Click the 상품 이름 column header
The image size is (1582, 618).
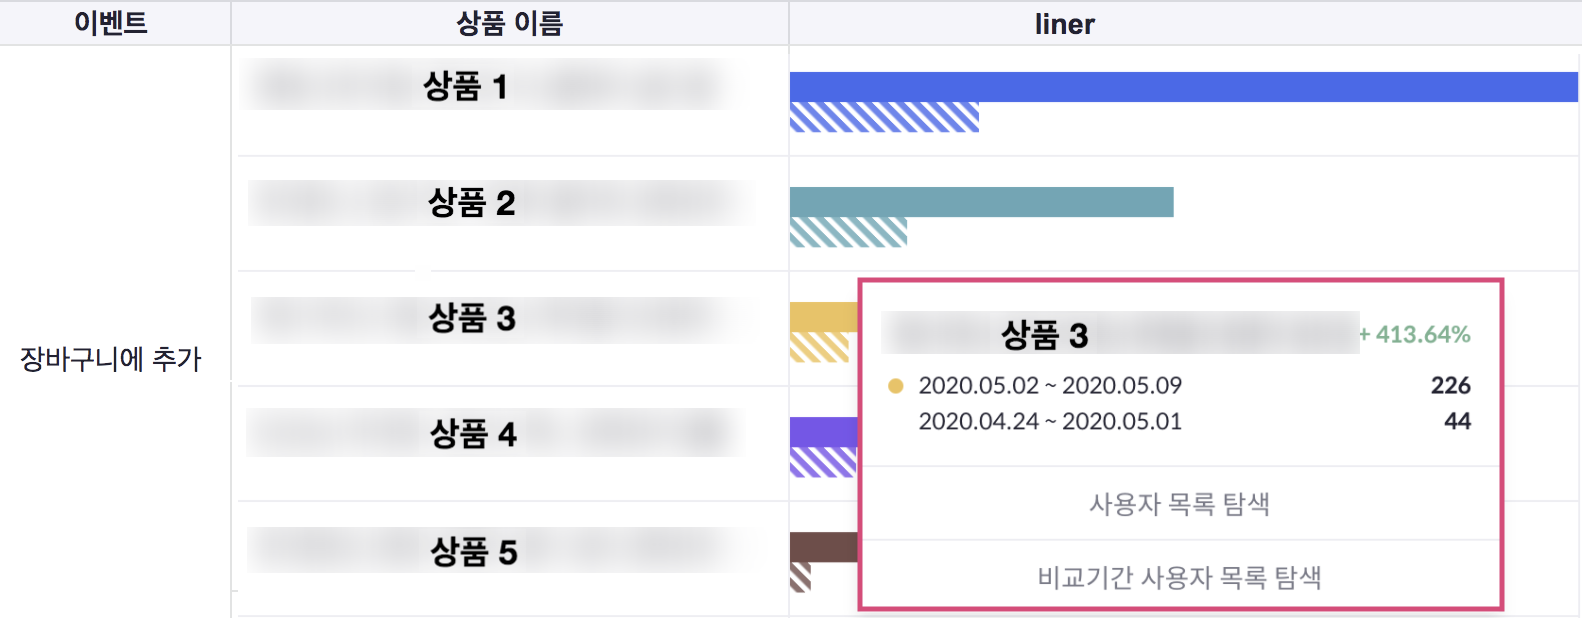click(x=509, y=23)
